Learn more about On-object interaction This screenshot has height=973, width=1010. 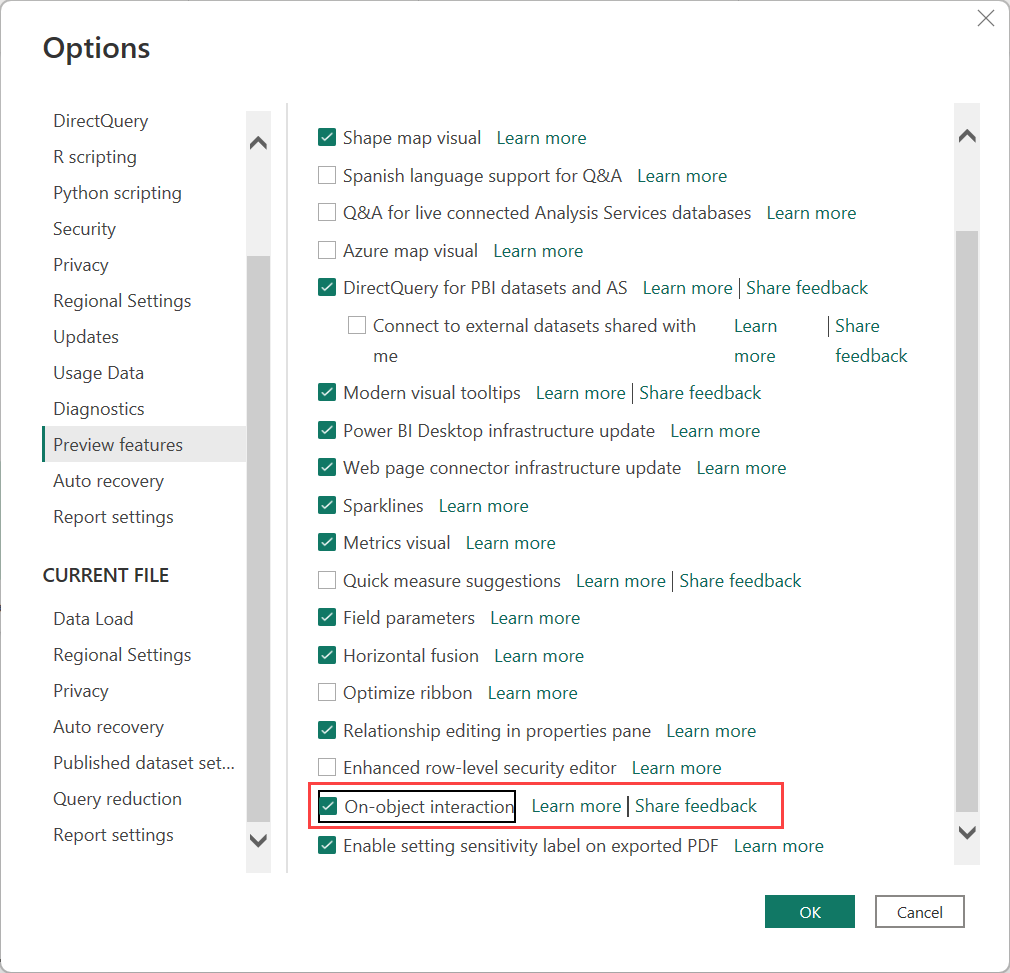pyautogui.click(x=576, y=806)
